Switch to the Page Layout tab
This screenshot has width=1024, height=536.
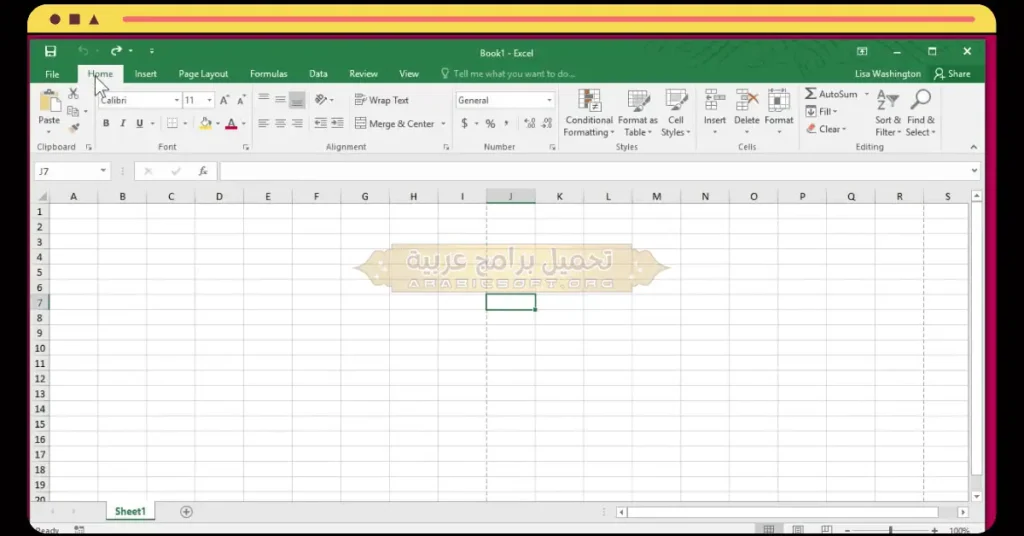(203, 74)
